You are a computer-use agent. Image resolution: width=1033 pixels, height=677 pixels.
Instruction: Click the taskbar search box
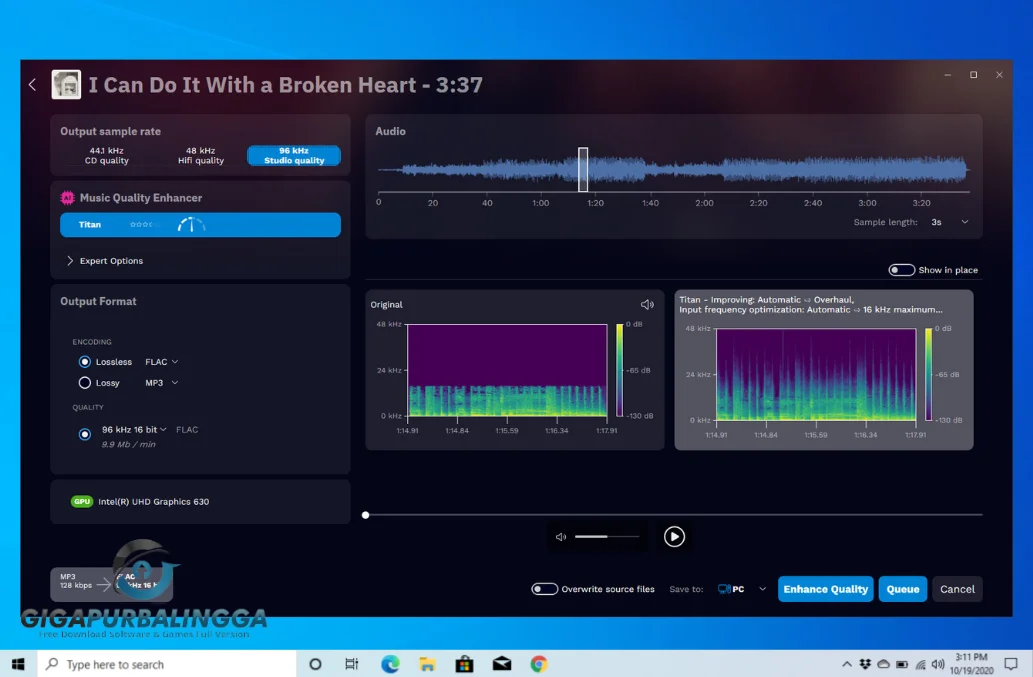point(167,664)
